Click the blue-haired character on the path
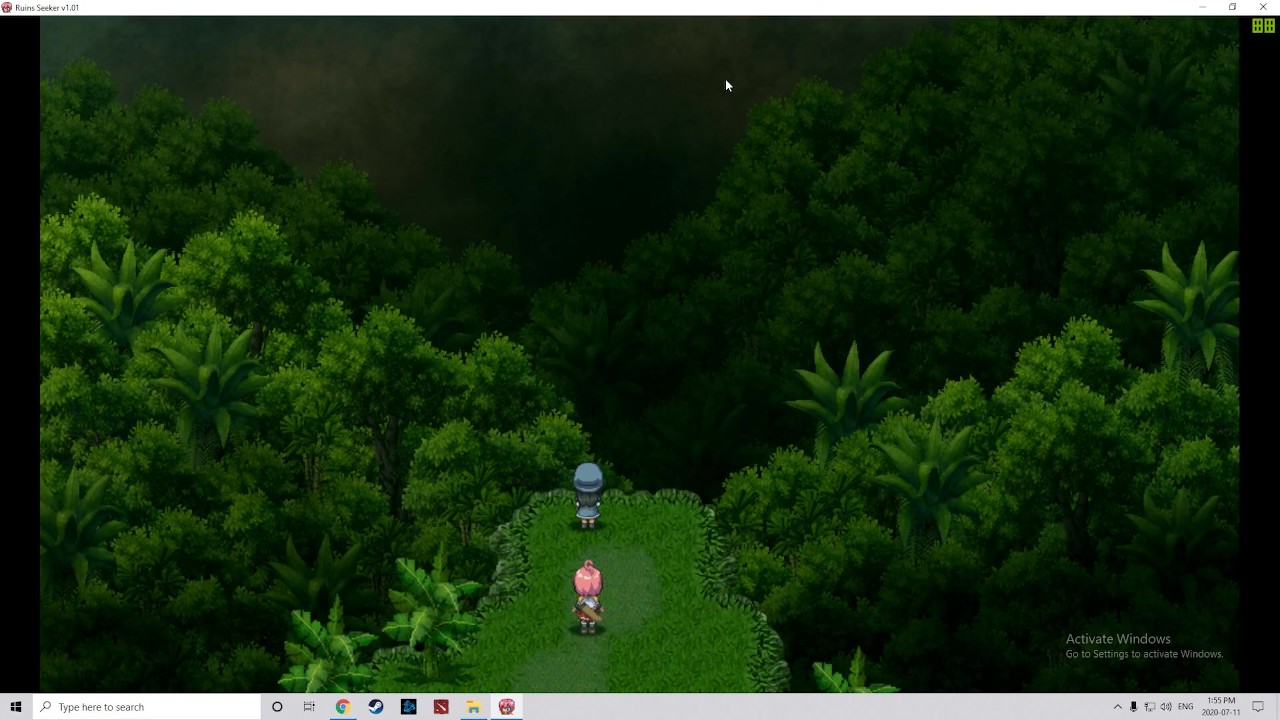Image resolution: width=1280 pixels, height=720 pixels. [x=588, y=495]
